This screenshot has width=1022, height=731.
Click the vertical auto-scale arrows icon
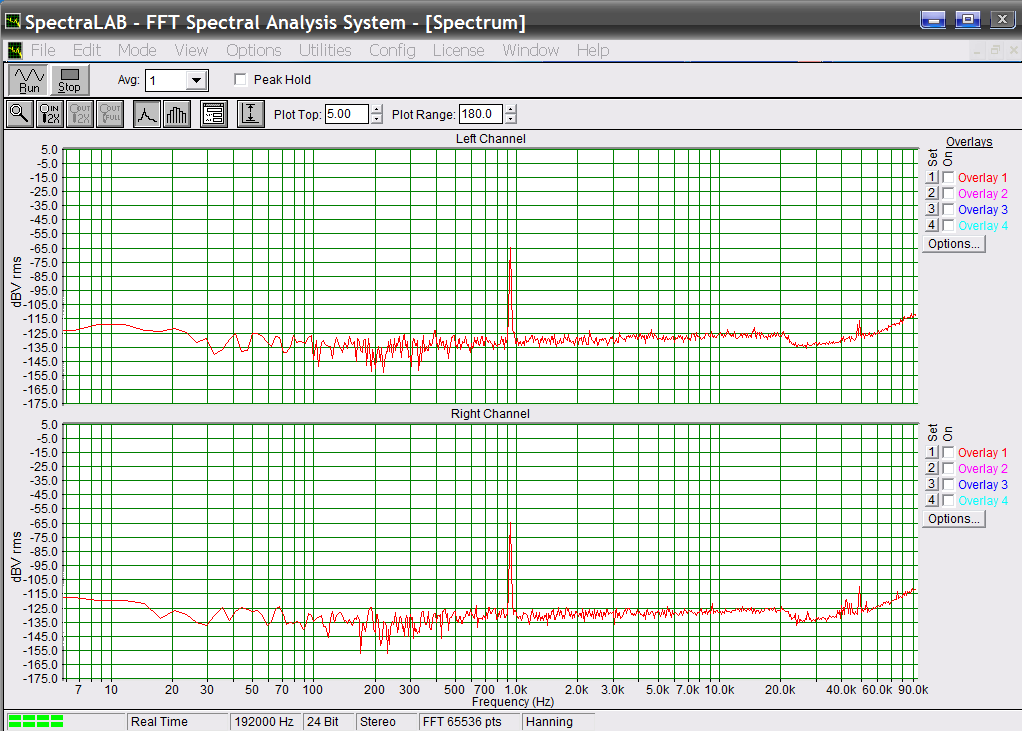tap(250, 114)
